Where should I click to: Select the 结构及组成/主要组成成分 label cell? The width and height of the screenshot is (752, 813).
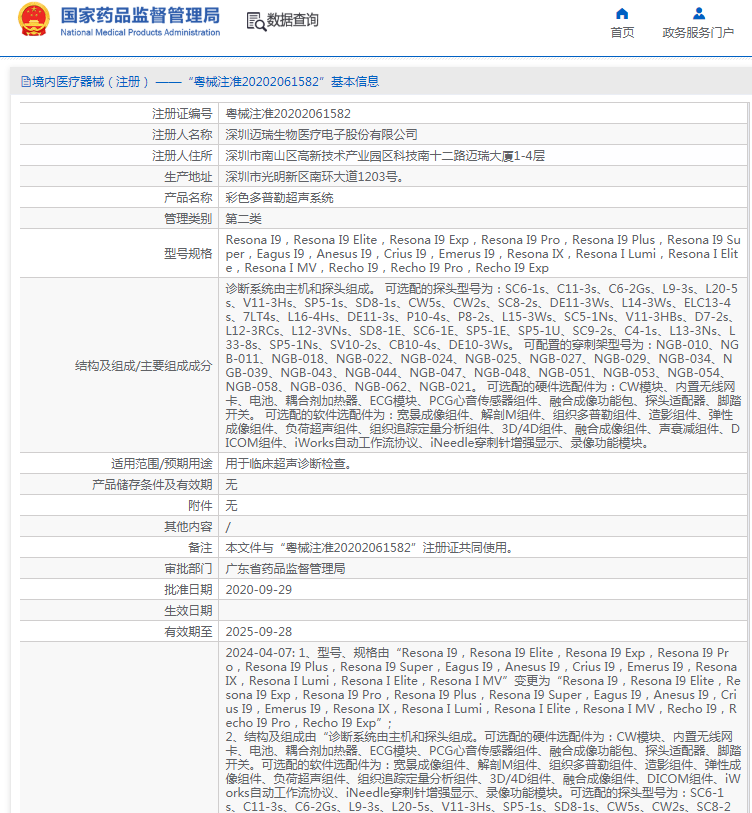coord(119,366)
